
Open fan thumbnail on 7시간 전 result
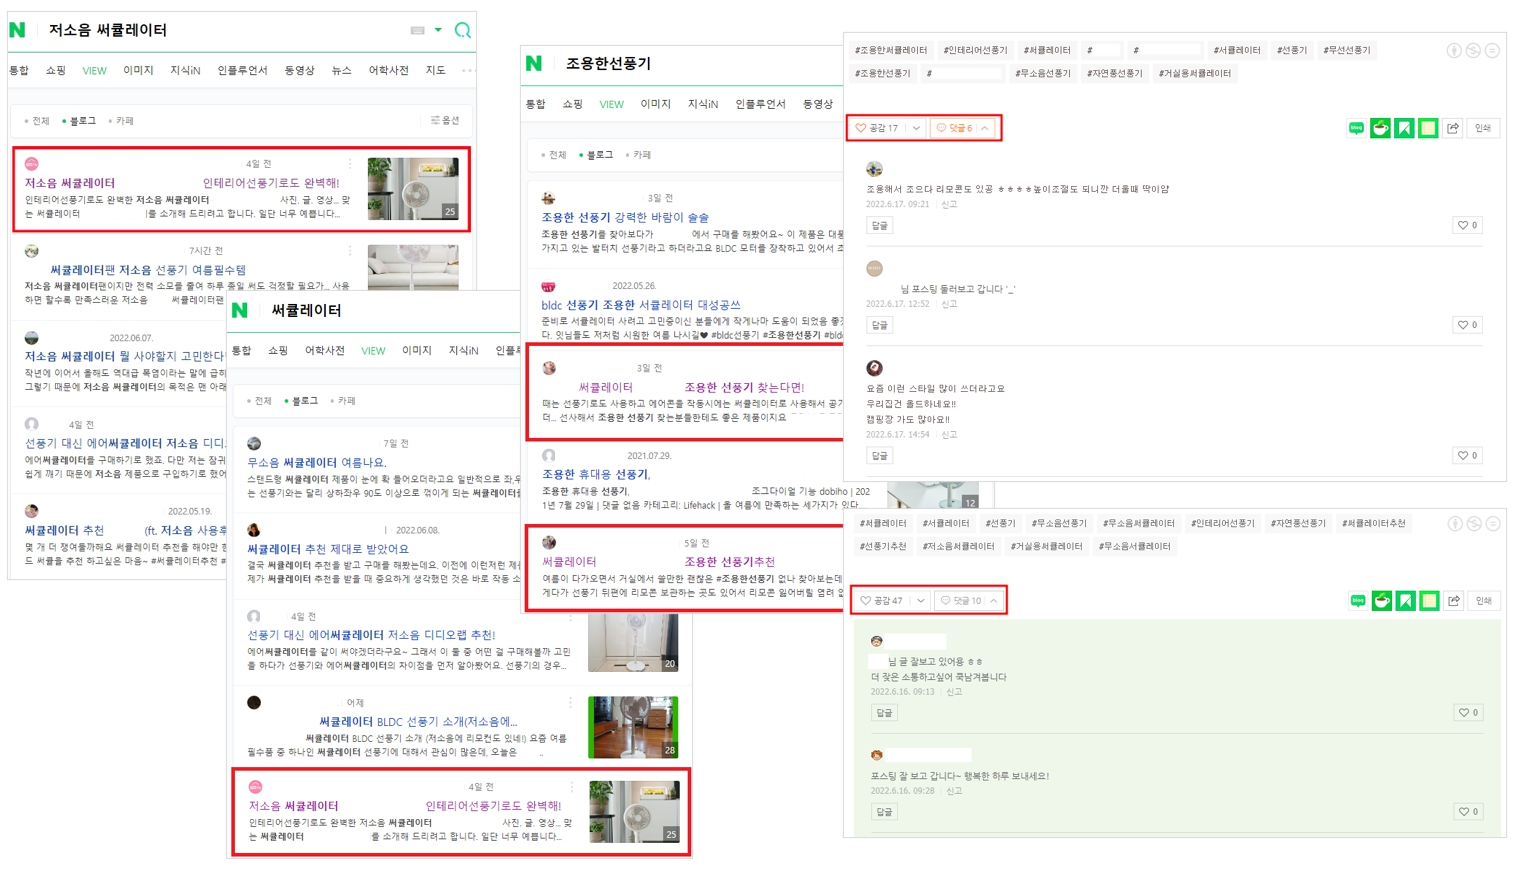413,268
